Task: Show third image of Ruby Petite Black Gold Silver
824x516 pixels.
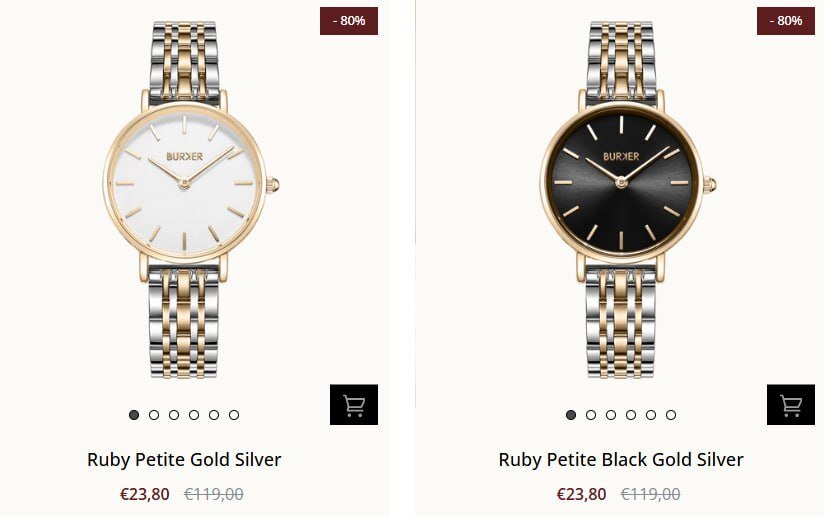Action: (611, 415)
